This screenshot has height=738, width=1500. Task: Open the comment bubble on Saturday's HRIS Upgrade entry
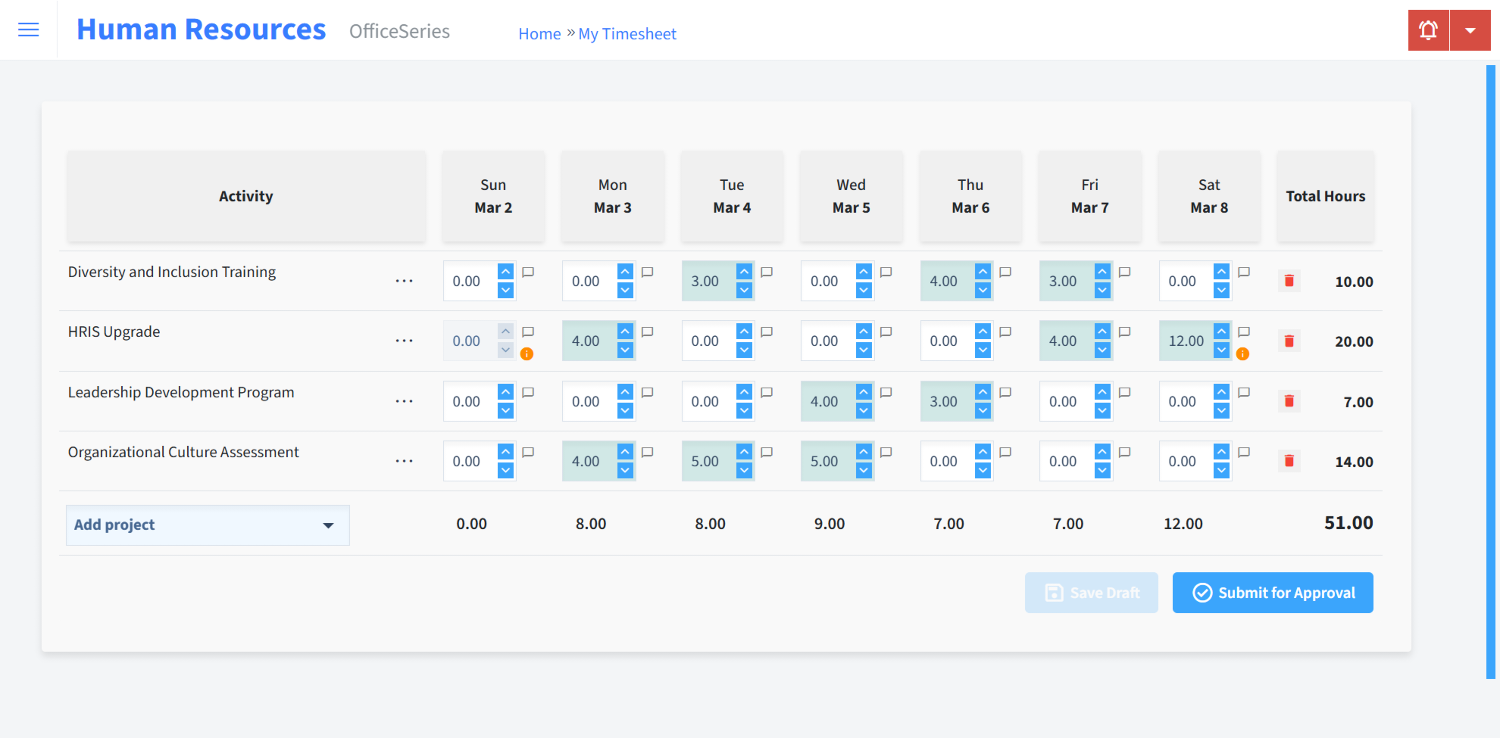tap(1243, 331)
